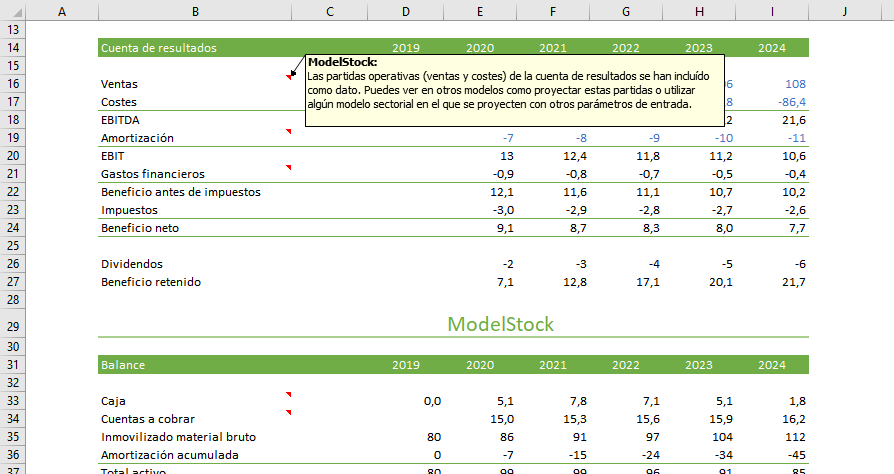Select the Beneficio retenido 2024 value 21,7
Viewport: 894px width, 474px height.
coord(772,282)
